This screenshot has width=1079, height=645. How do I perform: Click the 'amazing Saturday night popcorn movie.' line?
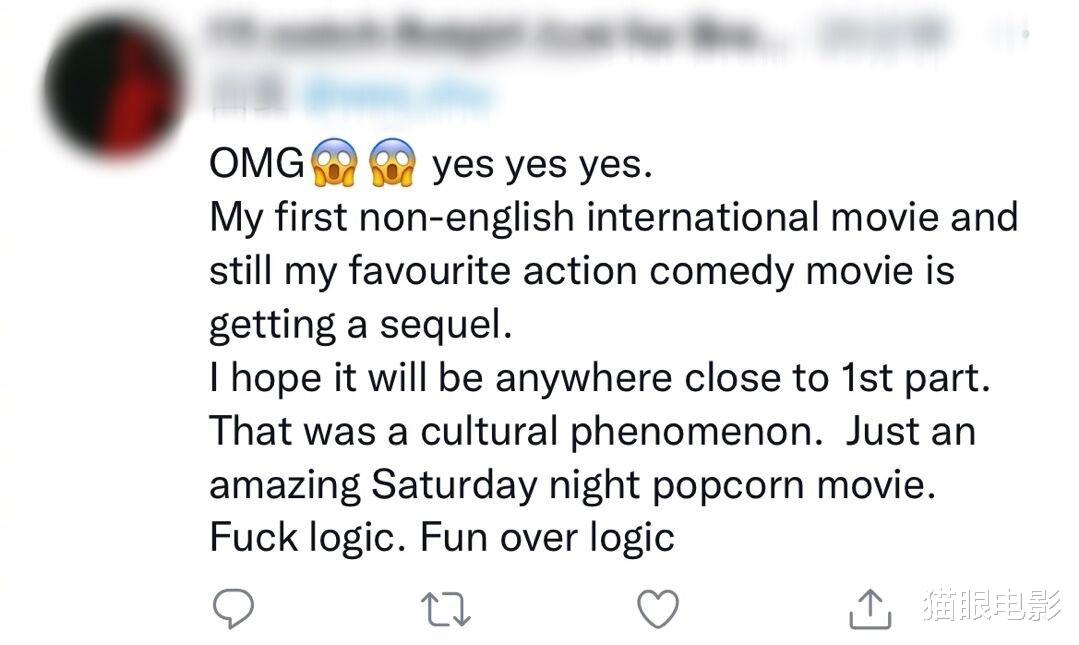pos(573,485)
